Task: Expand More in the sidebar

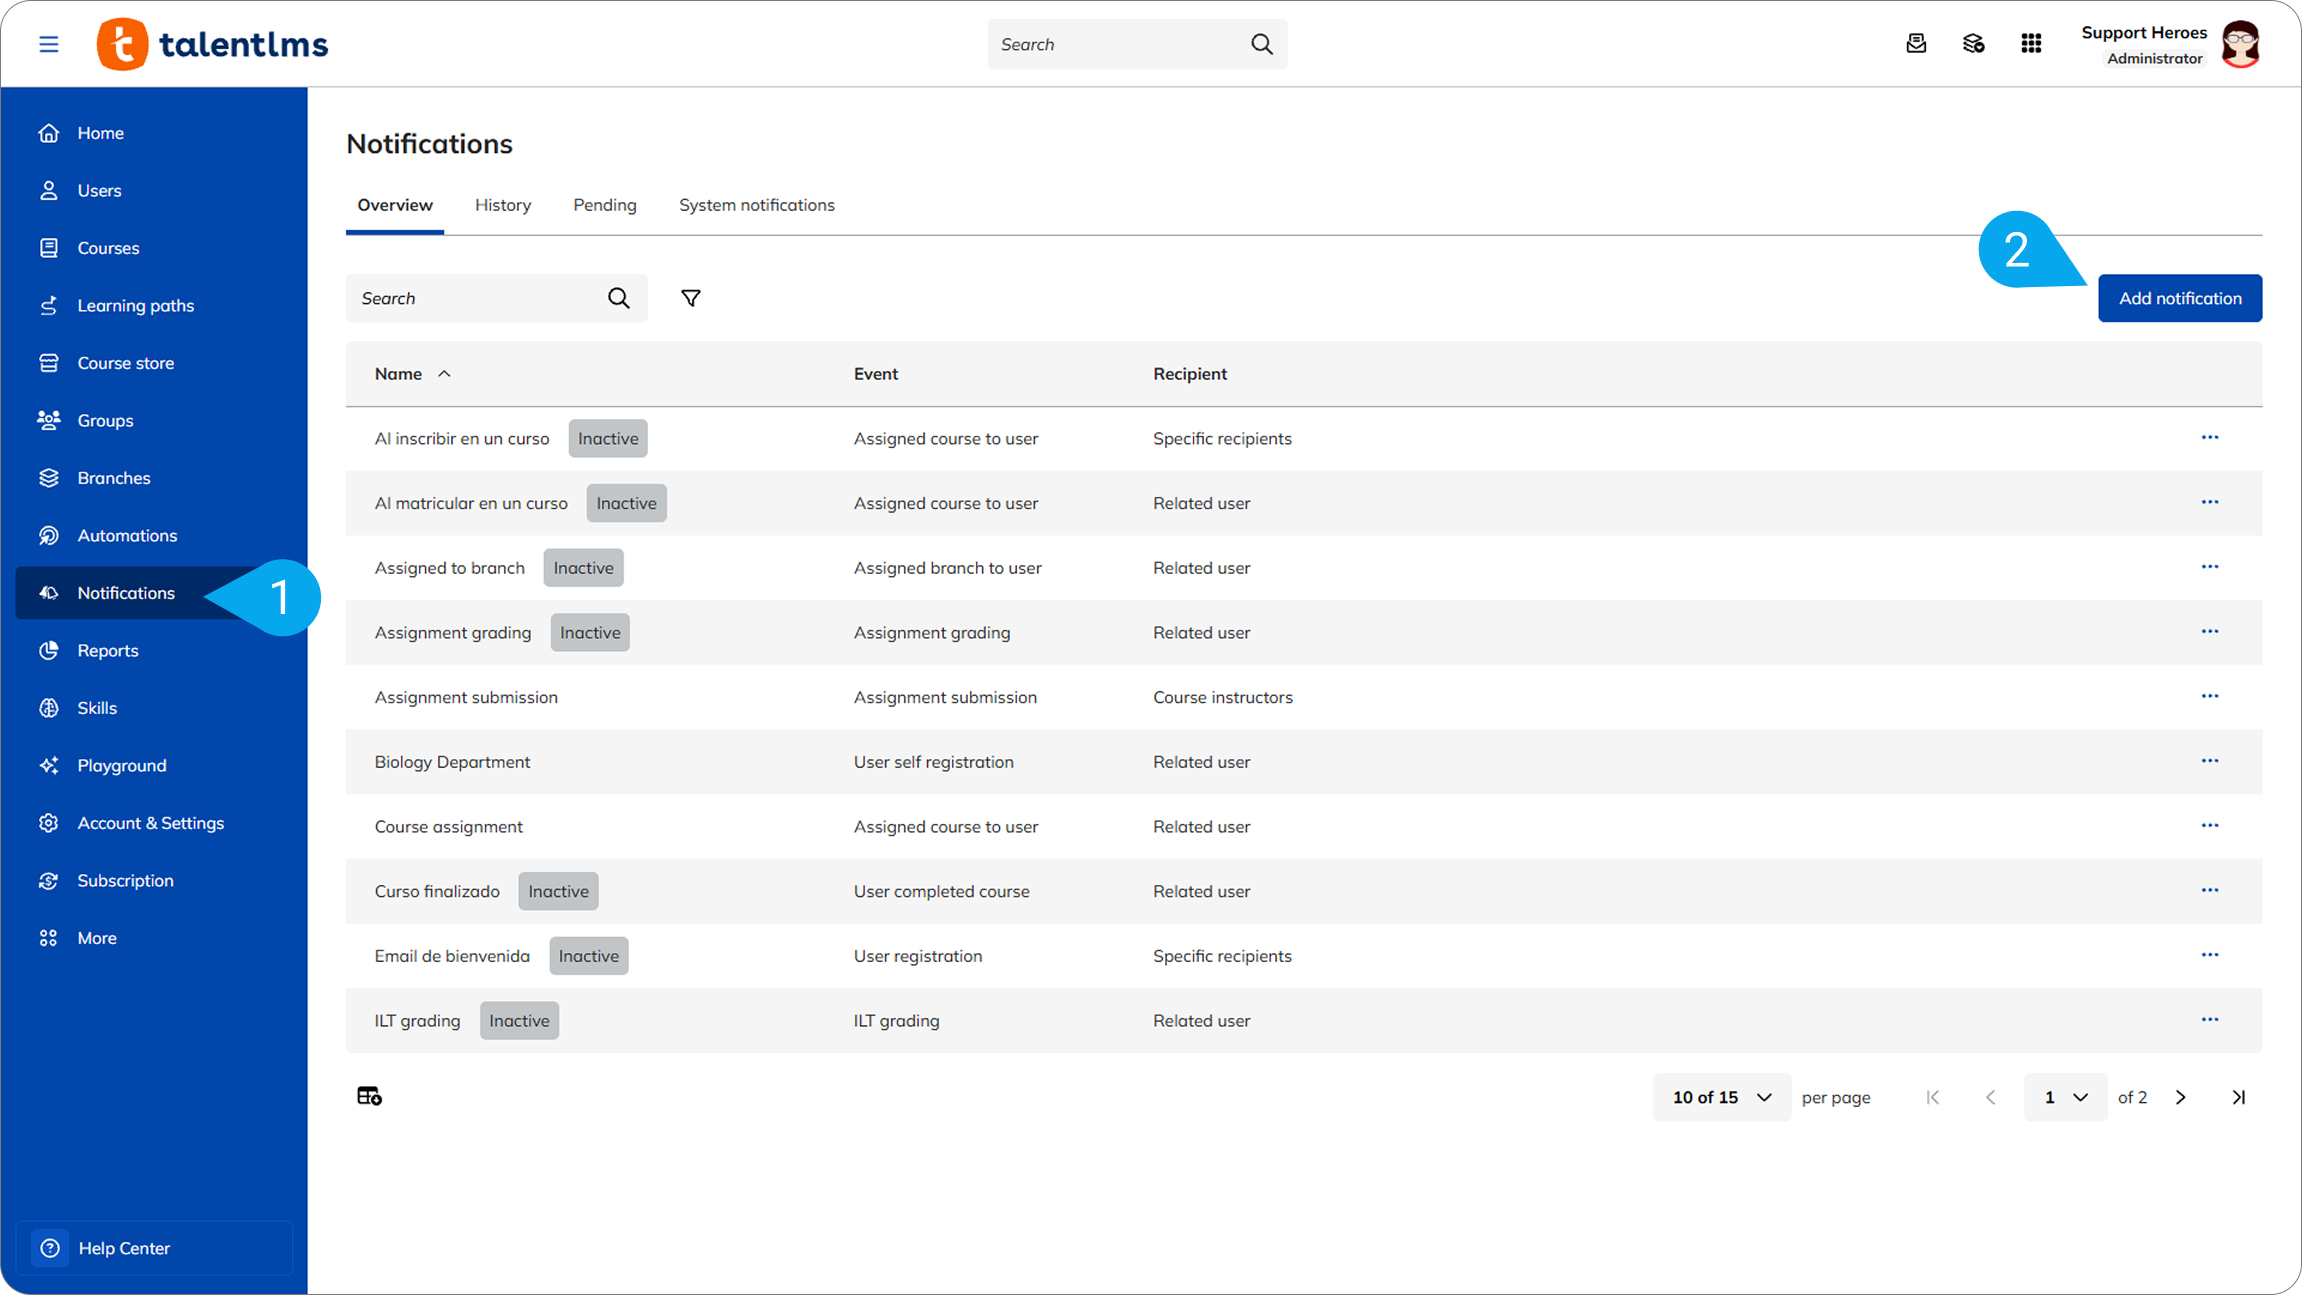Action: (x=154, y=938)
